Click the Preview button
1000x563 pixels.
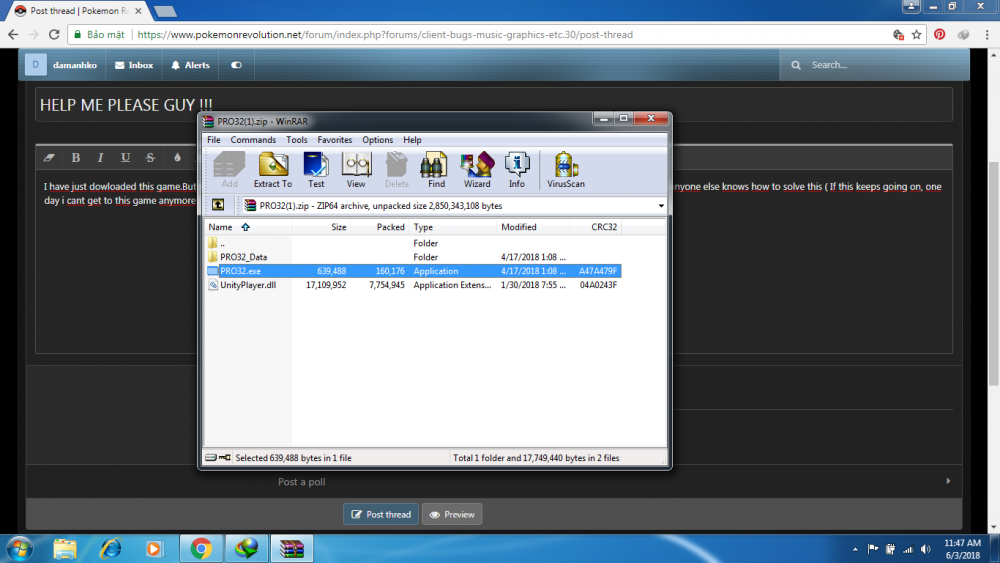452,514
